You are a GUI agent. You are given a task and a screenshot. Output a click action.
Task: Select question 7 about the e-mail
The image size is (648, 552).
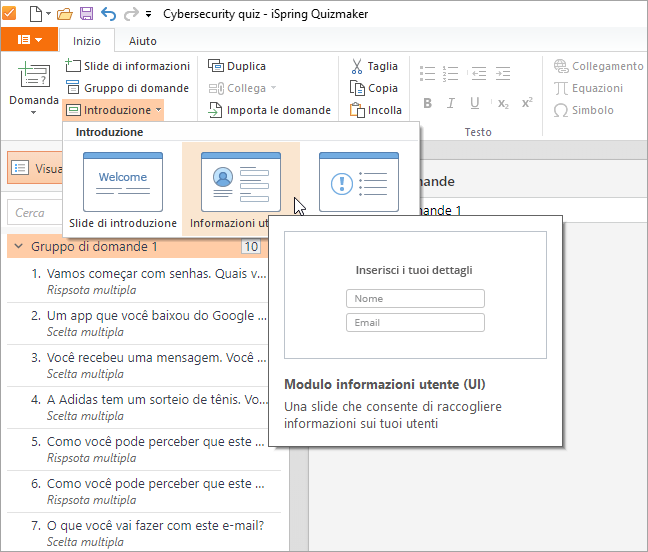pos(155,533)
